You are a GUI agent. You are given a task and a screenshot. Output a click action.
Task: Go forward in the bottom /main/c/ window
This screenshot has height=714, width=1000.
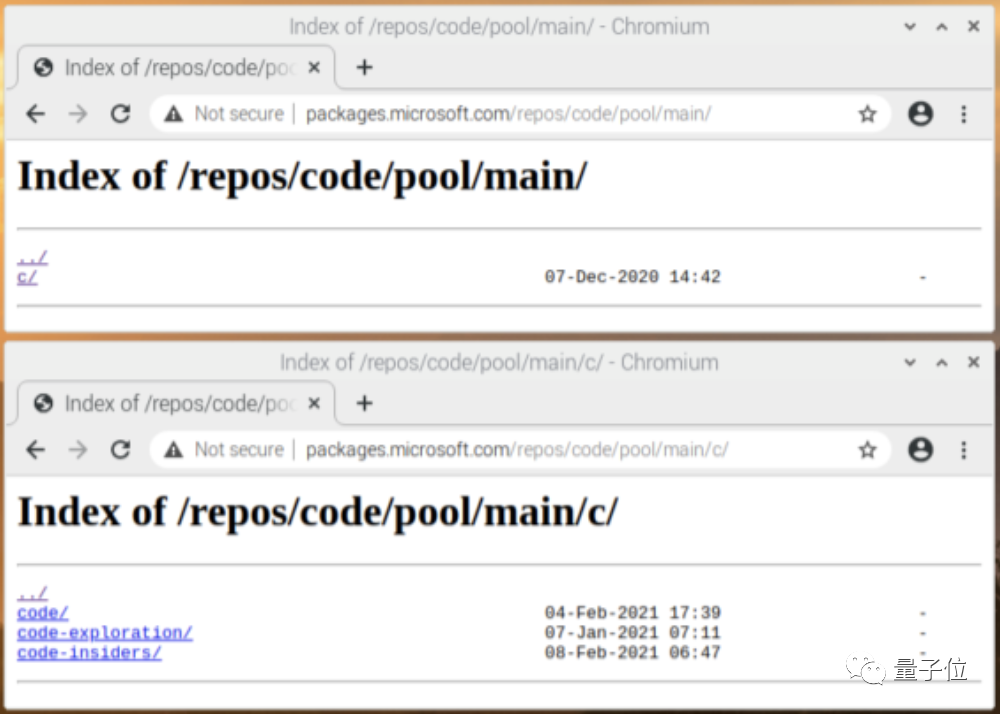(x=78, y=450)
